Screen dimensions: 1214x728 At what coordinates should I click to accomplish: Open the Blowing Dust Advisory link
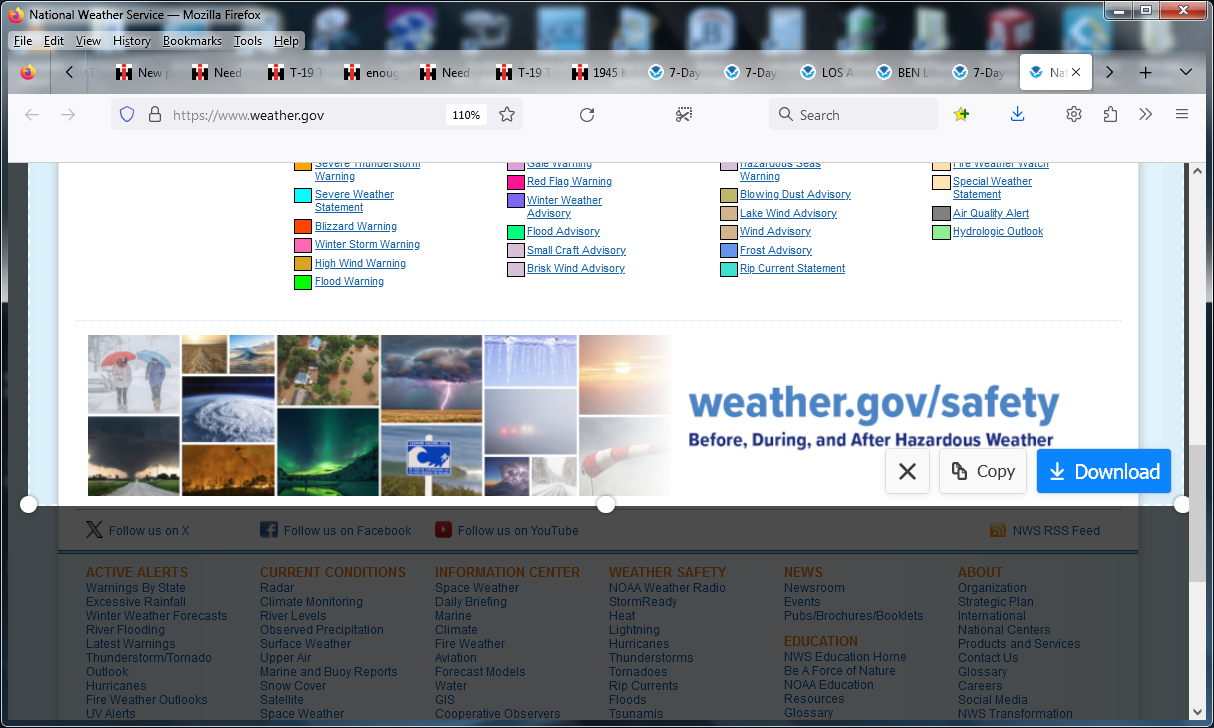point(795,195)
